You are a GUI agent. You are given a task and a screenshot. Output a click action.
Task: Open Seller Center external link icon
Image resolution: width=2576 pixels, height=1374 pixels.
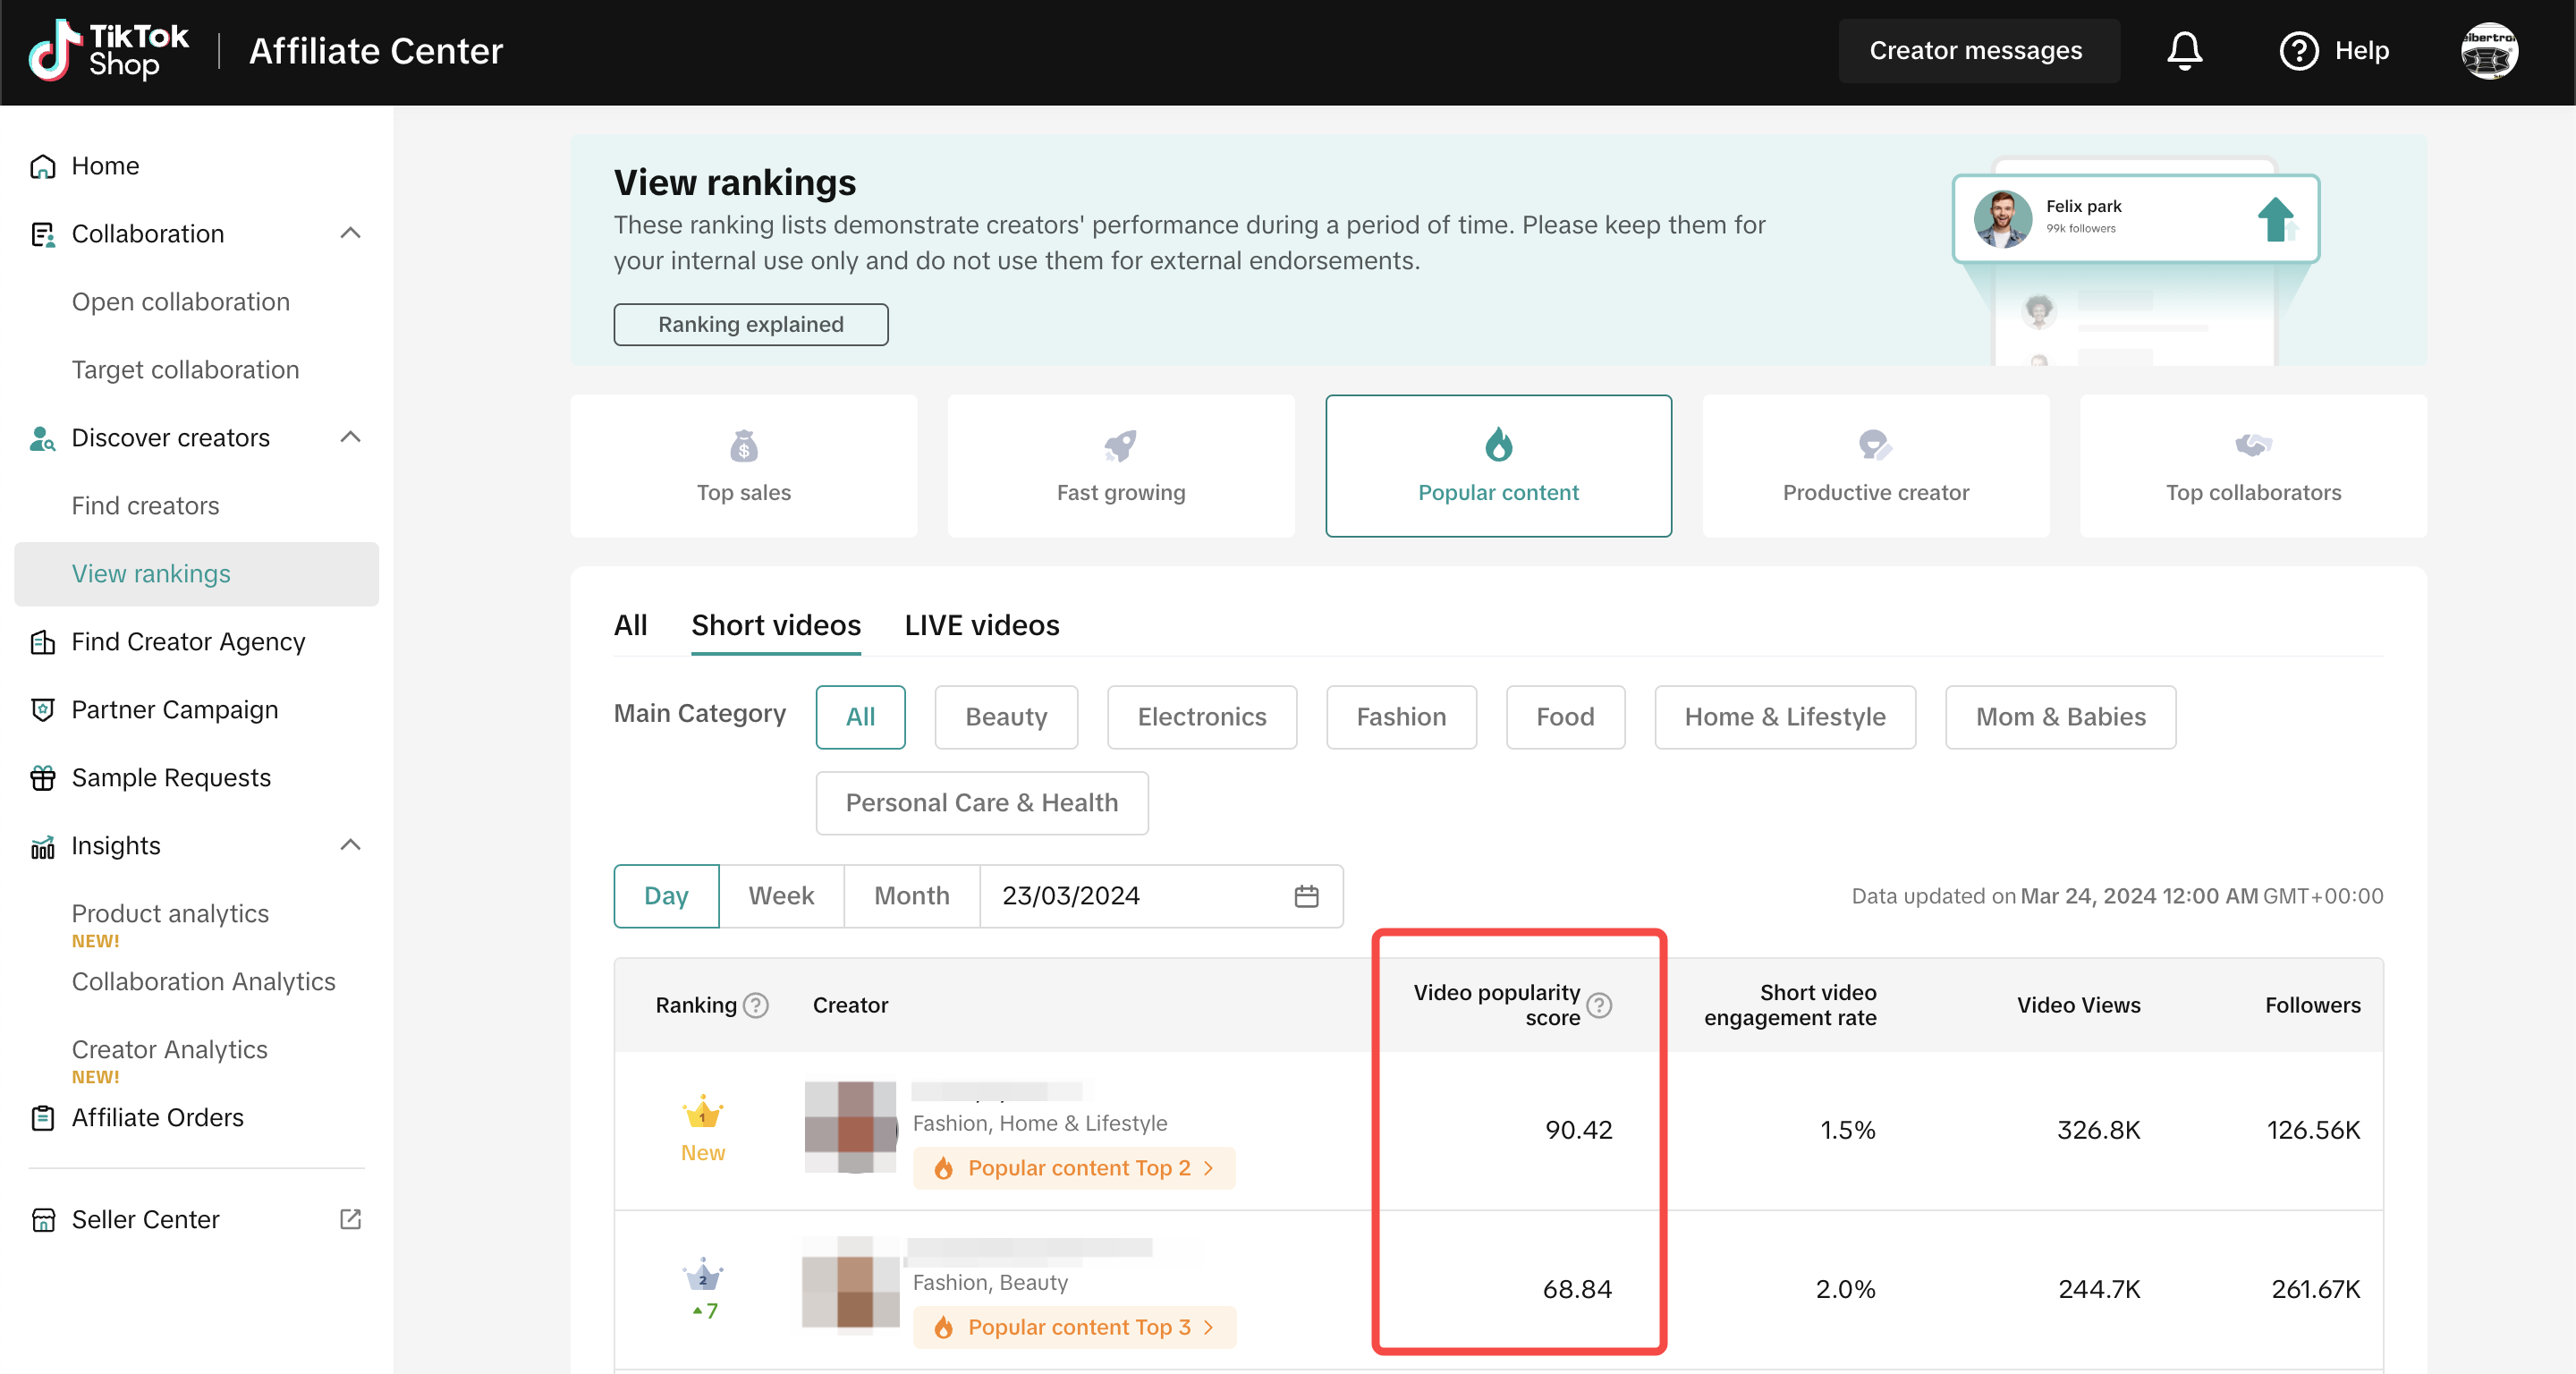click(350, 1219)
